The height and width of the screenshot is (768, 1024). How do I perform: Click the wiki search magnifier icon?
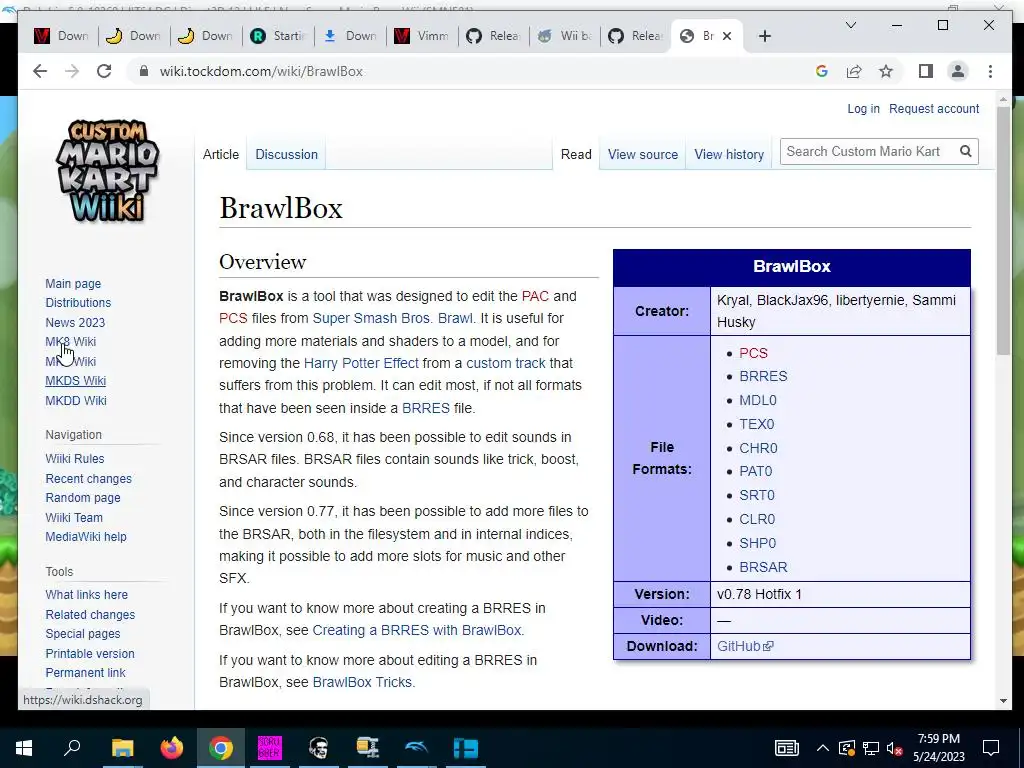click(x=965, y=152)
